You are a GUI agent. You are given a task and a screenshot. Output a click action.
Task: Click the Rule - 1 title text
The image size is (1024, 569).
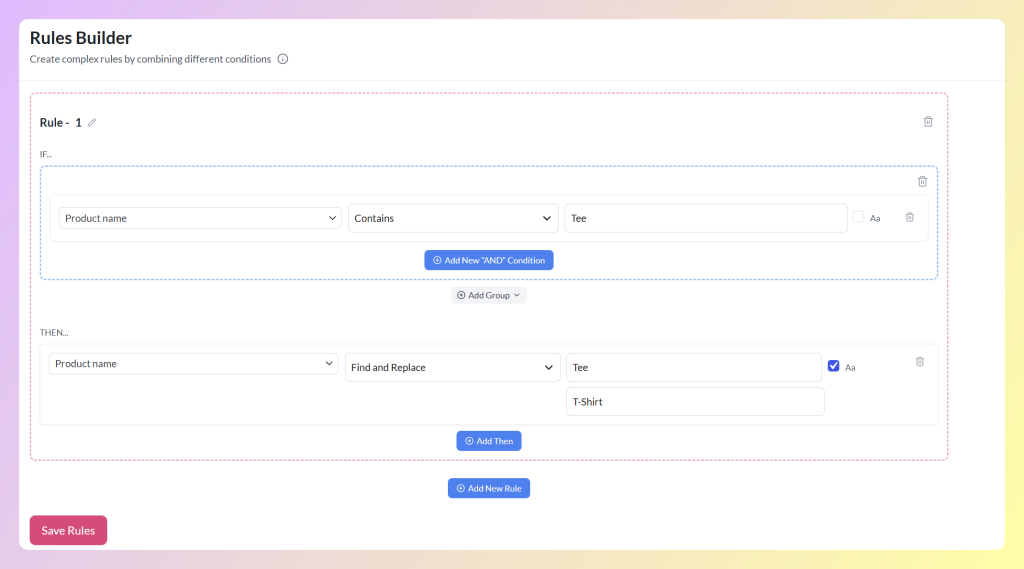pos(61,122)
